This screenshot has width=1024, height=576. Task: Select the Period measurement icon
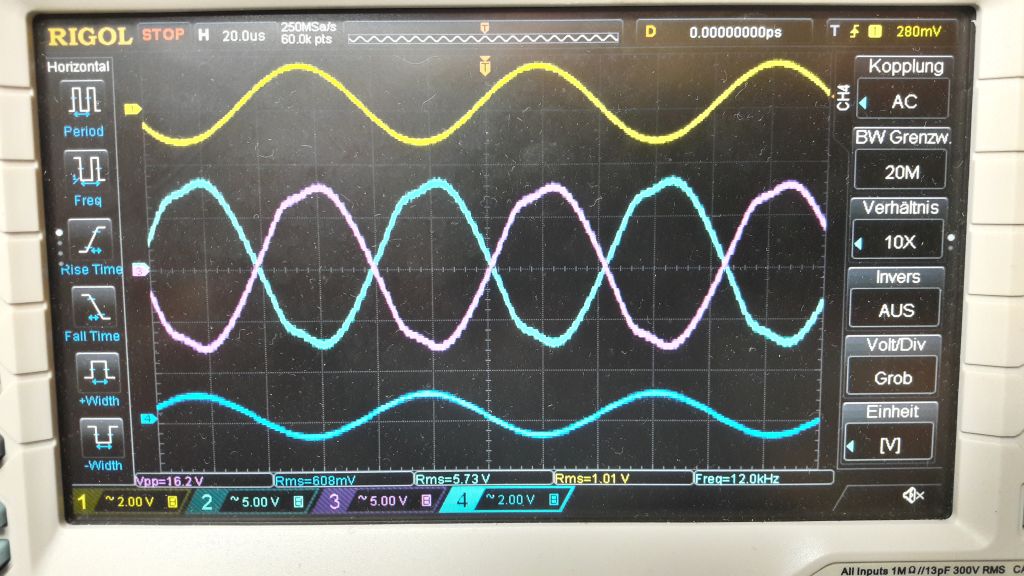coord(84,100)
